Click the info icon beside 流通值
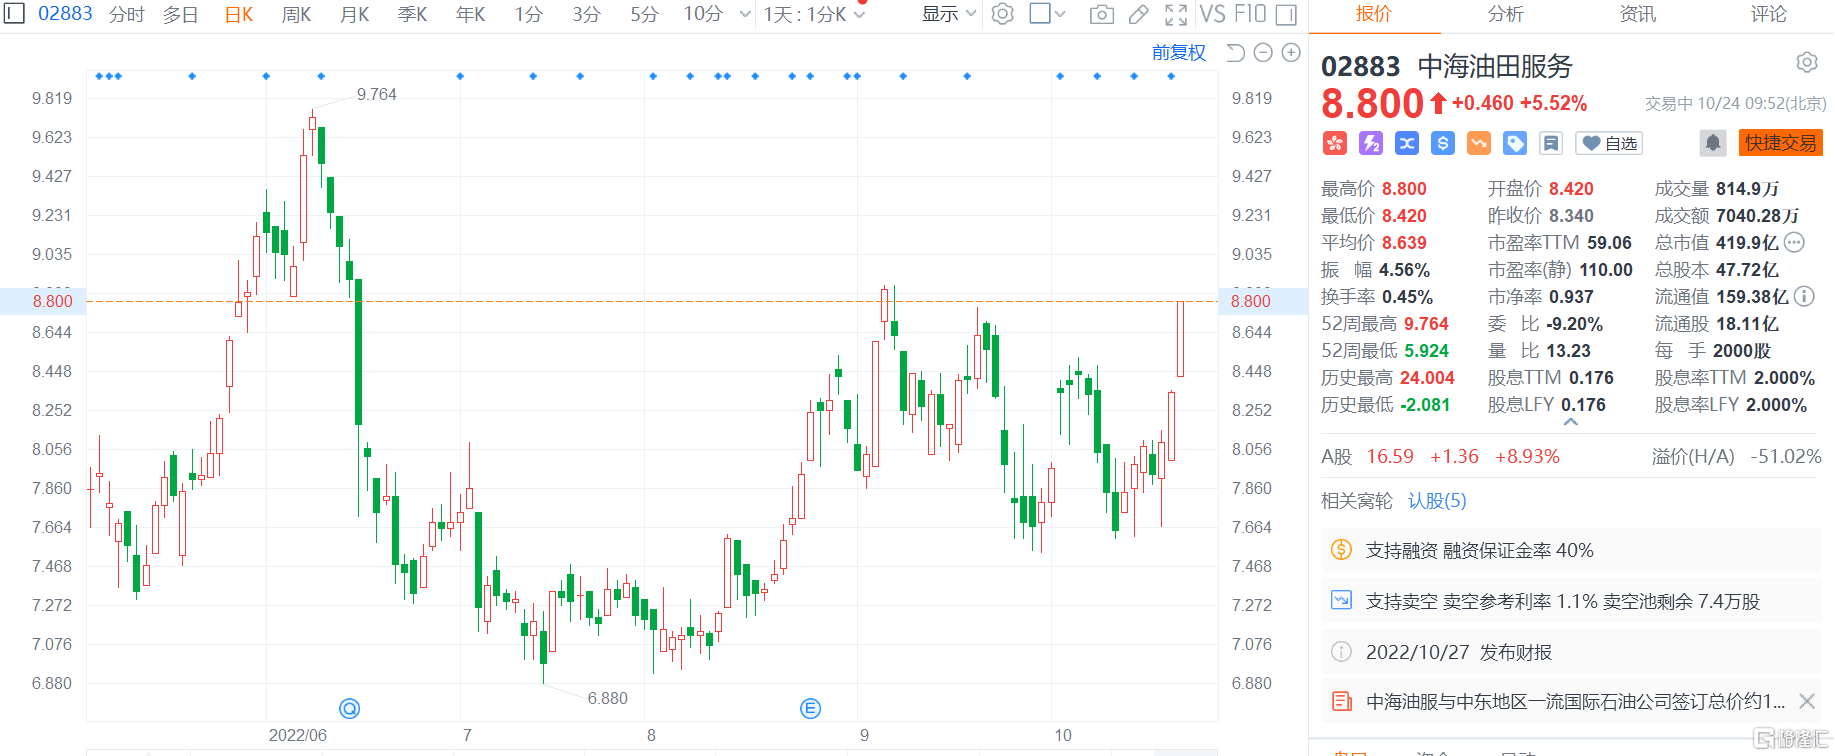The height and width of the screenshot is (756, 1835). pos(1804,296)
